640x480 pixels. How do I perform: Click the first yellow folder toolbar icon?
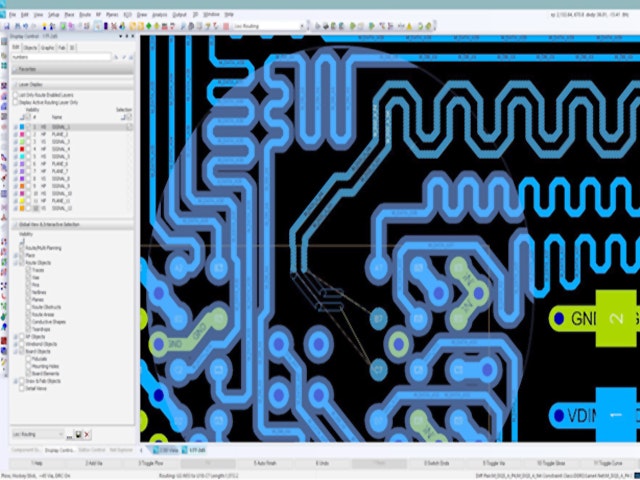click(x=133, y=26)
